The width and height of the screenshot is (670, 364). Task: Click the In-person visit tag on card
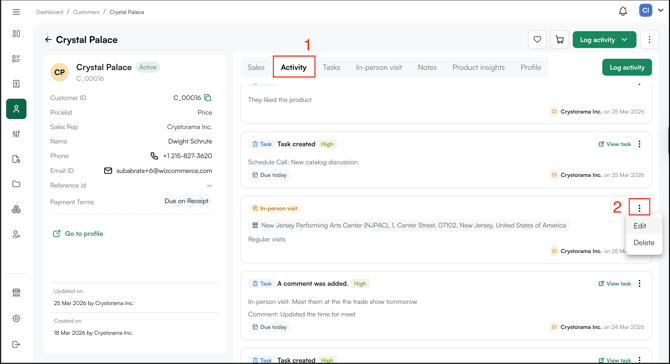click(275, 208)
